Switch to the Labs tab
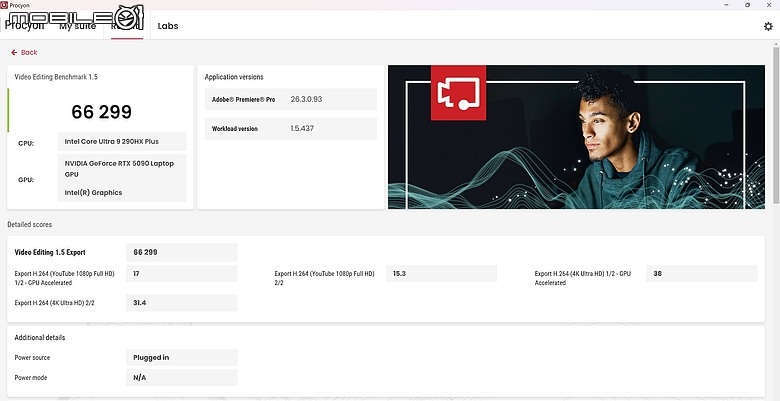Viewport: 780px width, 401px height. pos(168,26)
